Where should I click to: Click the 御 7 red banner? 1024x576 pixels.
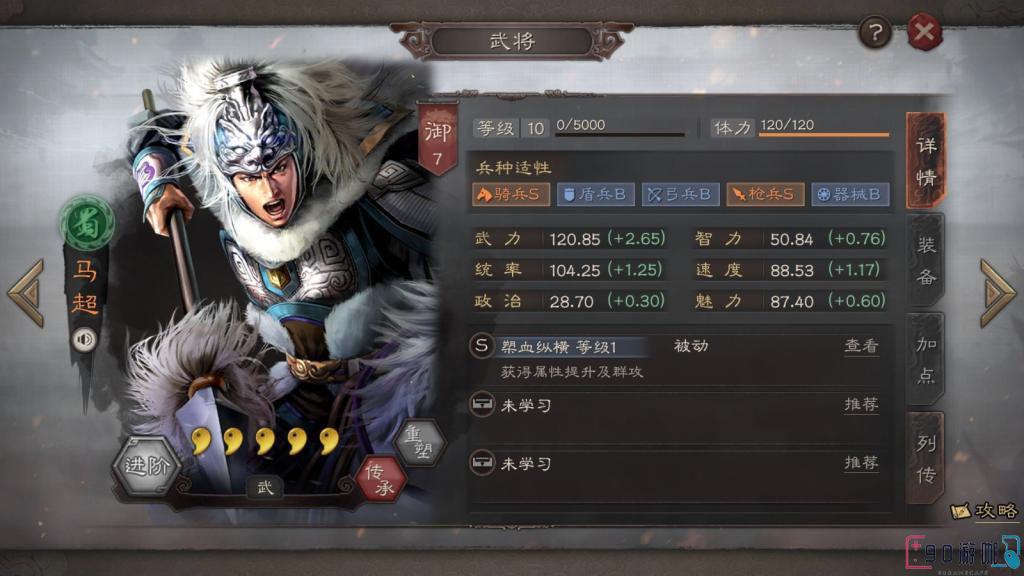click(x=437, y=138)
